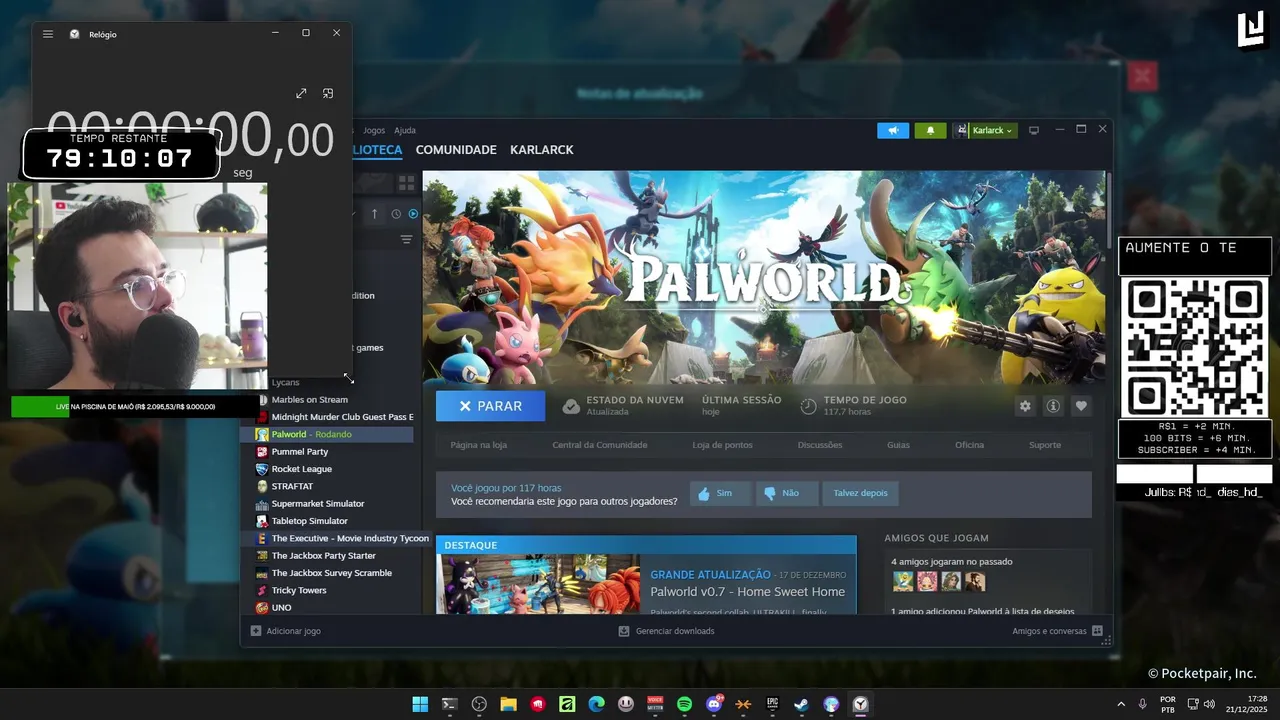Open OBS Studio from taskbar
The width and height of the screenshot is (1280, 720).
click(x=479, y=704)
